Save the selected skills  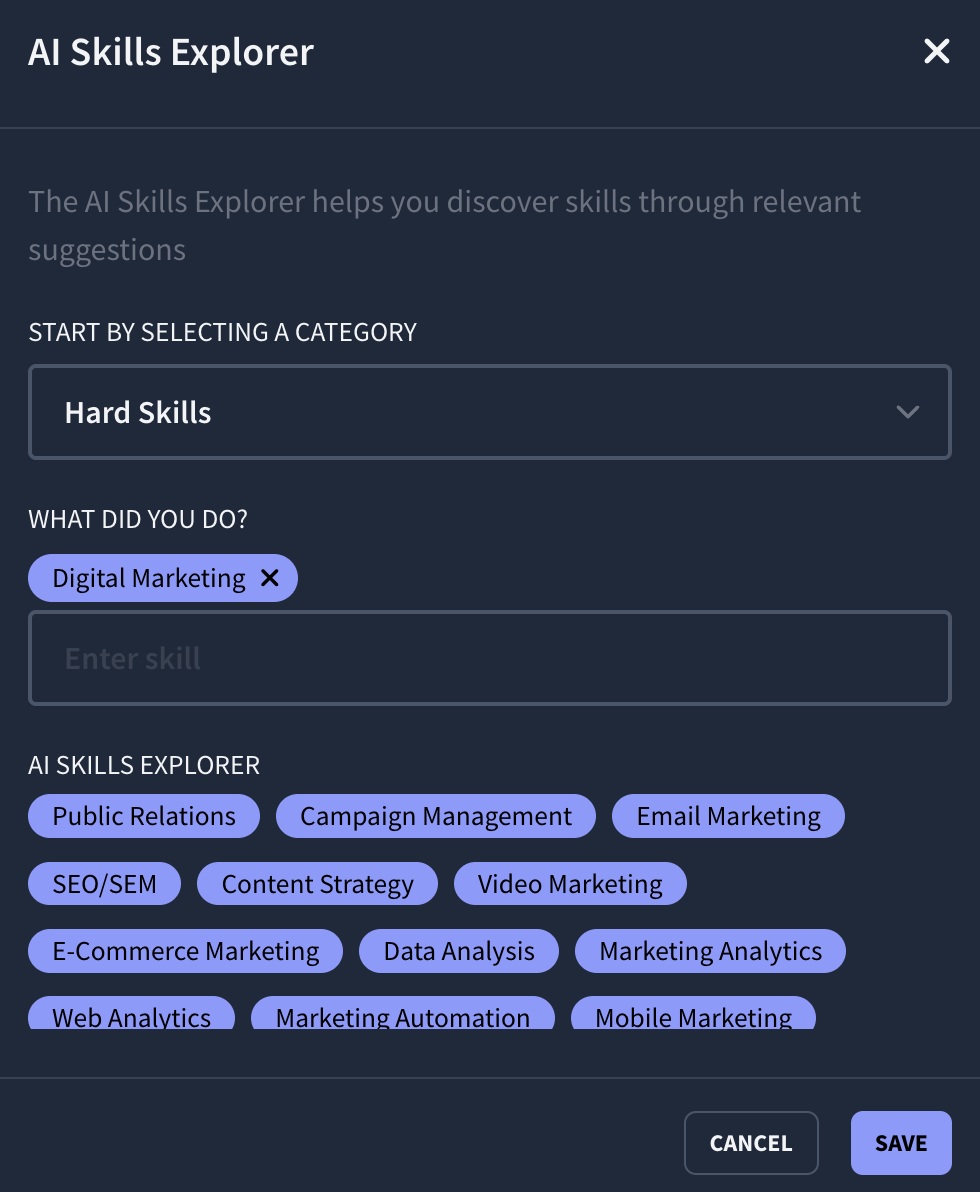coord(900,1142)
